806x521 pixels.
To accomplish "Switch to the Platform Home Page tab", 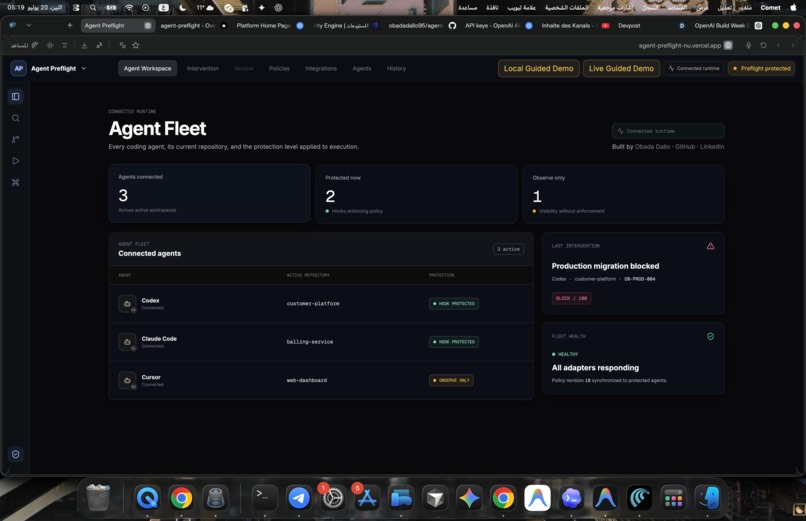I will coord(269,25).
